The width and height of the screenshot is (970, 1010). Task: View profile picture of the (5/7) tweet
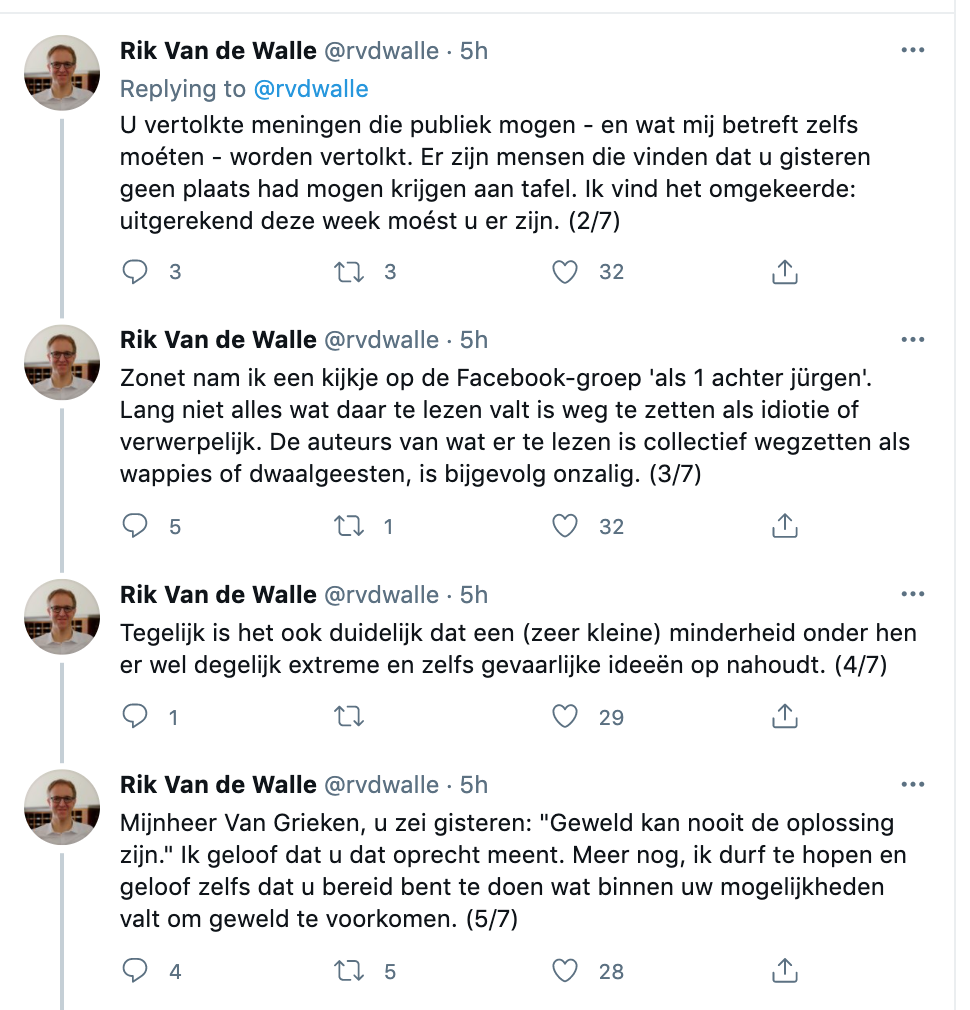pyautogui.click(x=62, y=807)
